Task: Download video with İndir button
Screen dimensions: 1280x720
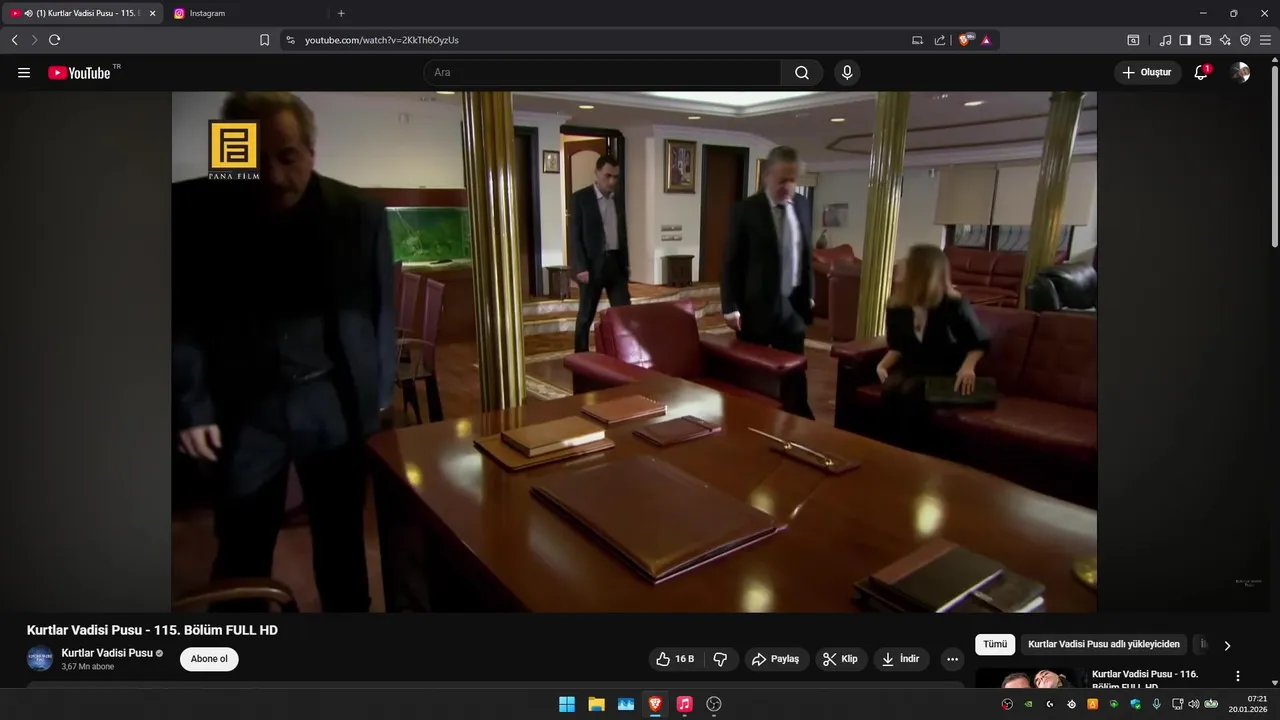Action: pyautogui.click(x=900, y=659)
